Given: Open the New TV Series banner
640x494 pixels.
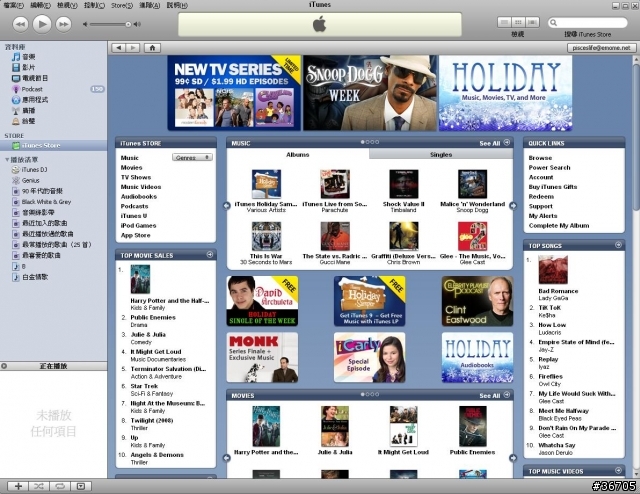Looking at the screenshot, I should pos(234,93).
